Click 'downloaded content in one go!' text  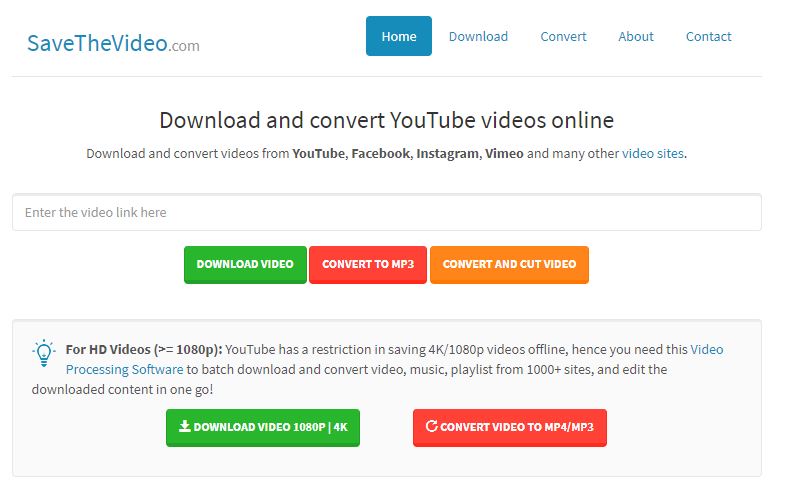pos(122,389)
